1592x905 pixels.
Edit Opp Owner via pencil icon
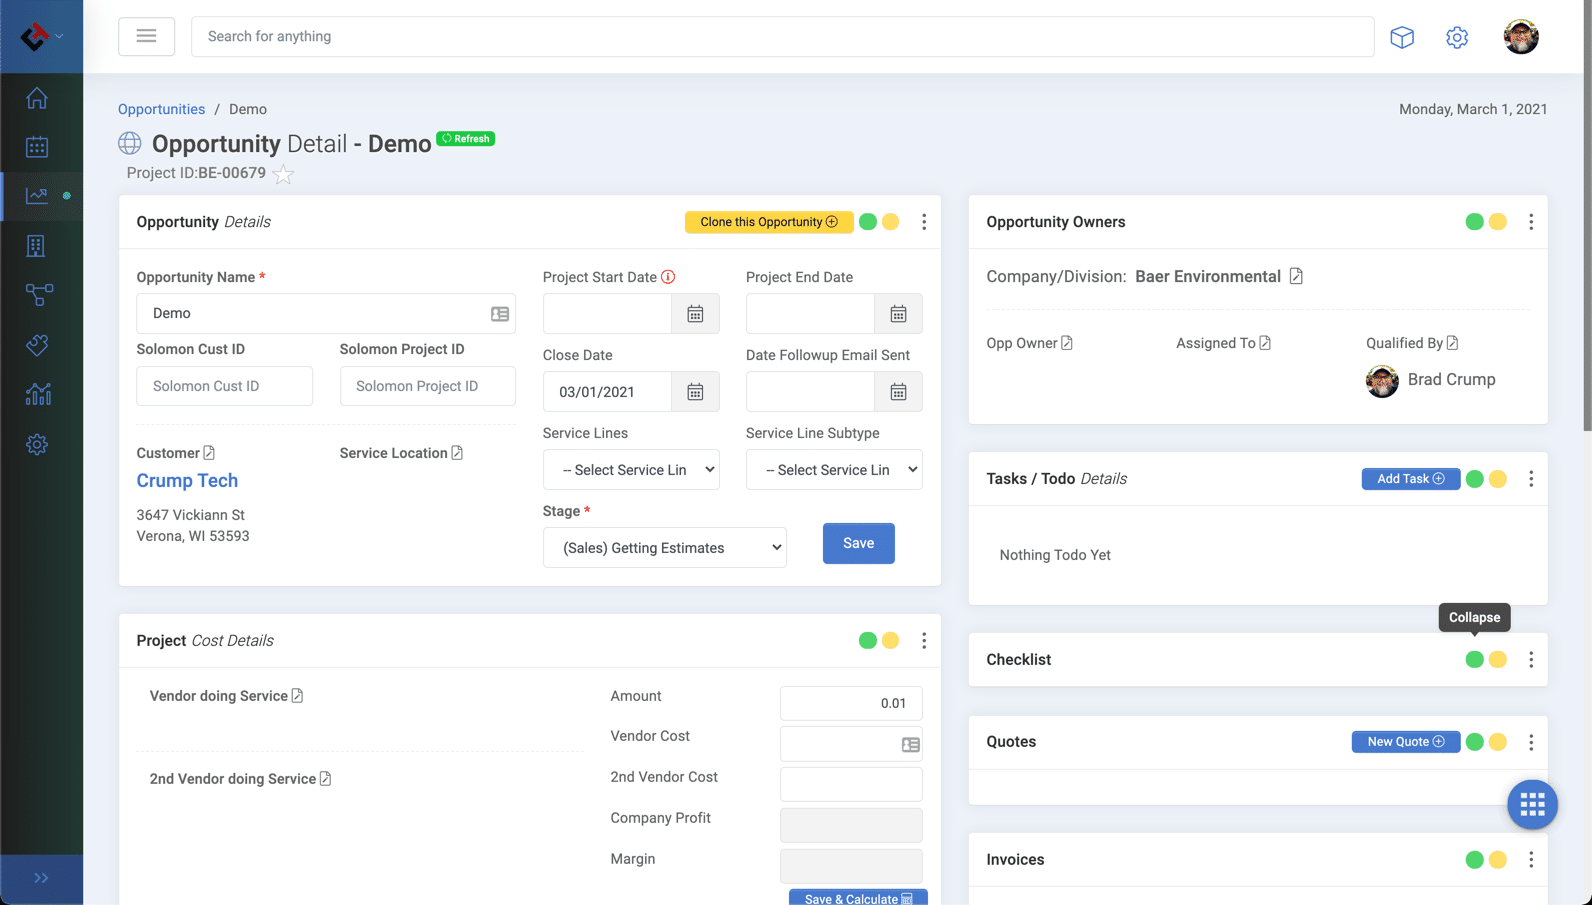pyautogui.click(x=1067, y=343)
